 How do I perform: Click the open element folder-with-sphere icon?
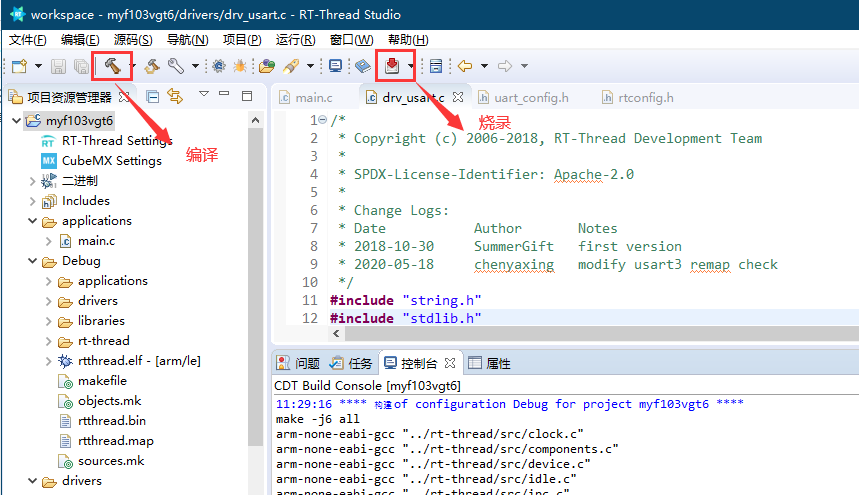pyautogui.click(x=267, y=66)
